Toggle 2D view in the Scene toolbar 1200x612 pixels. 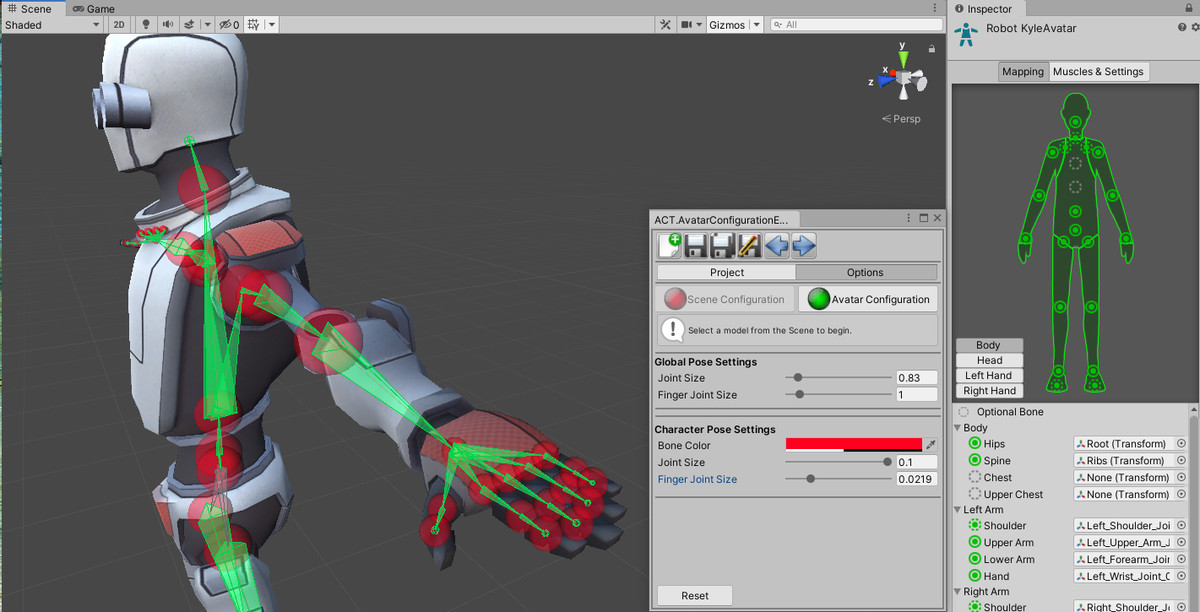119,24
